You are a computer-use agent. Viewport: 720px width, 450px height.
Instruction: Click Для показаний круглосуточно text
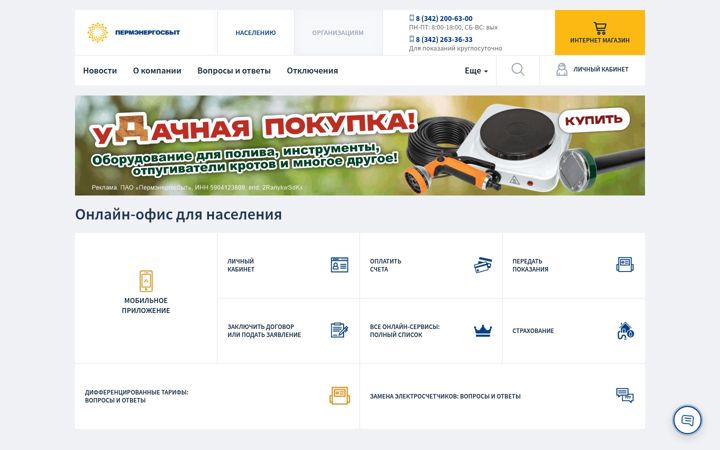pos(455,48)
